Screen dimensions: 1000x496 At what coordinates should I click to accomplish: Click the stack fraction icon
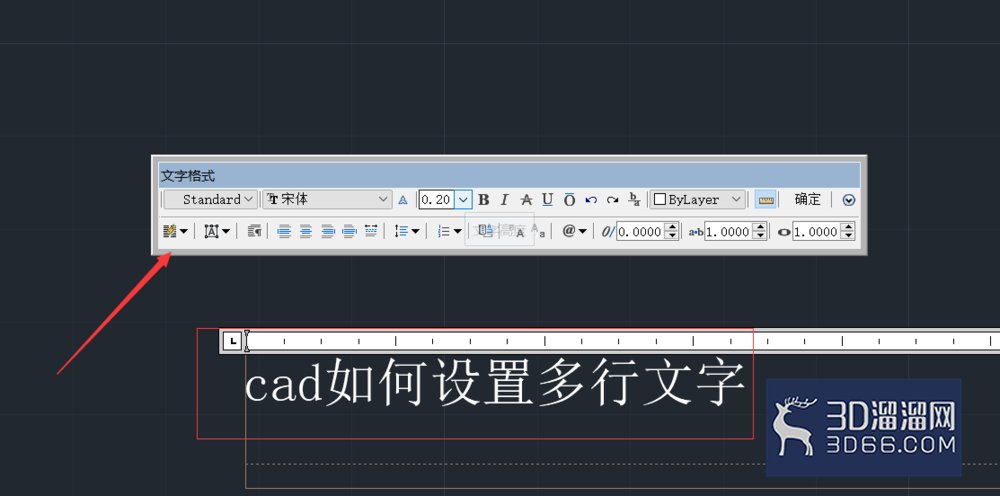coord(634,200)
